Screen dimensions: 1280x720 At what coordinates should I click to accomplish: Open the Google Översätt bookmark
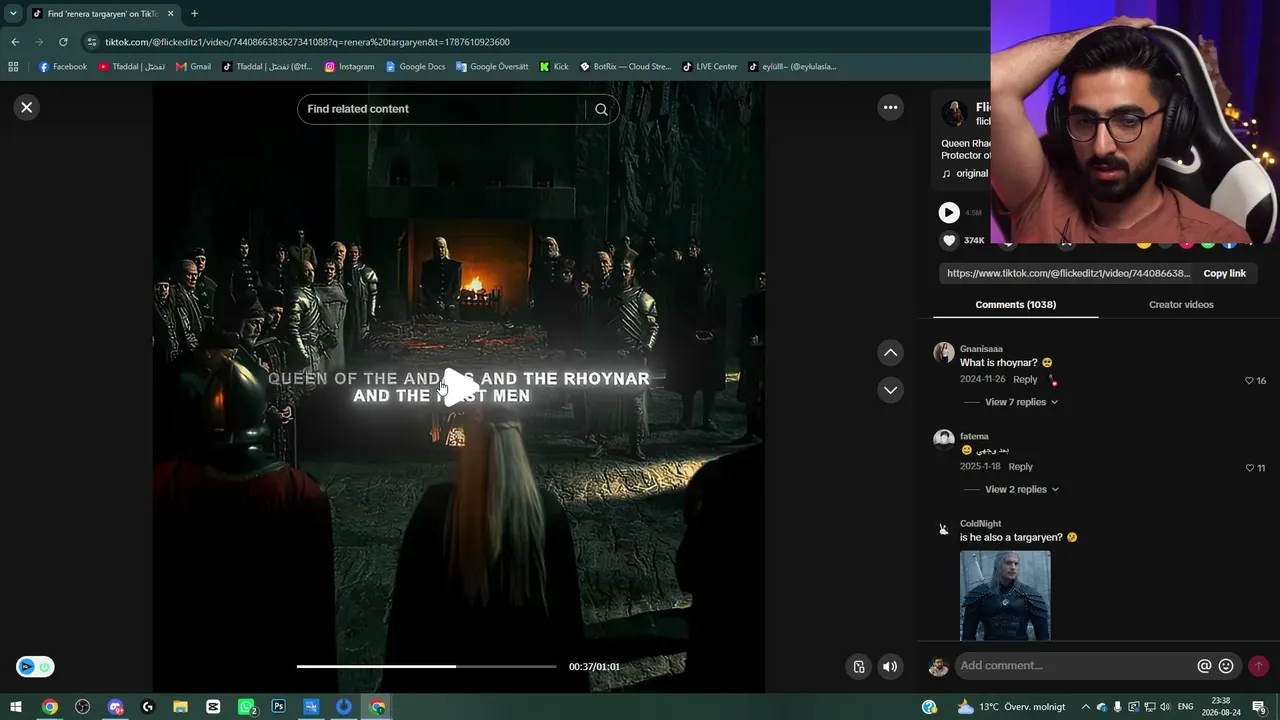492,67
